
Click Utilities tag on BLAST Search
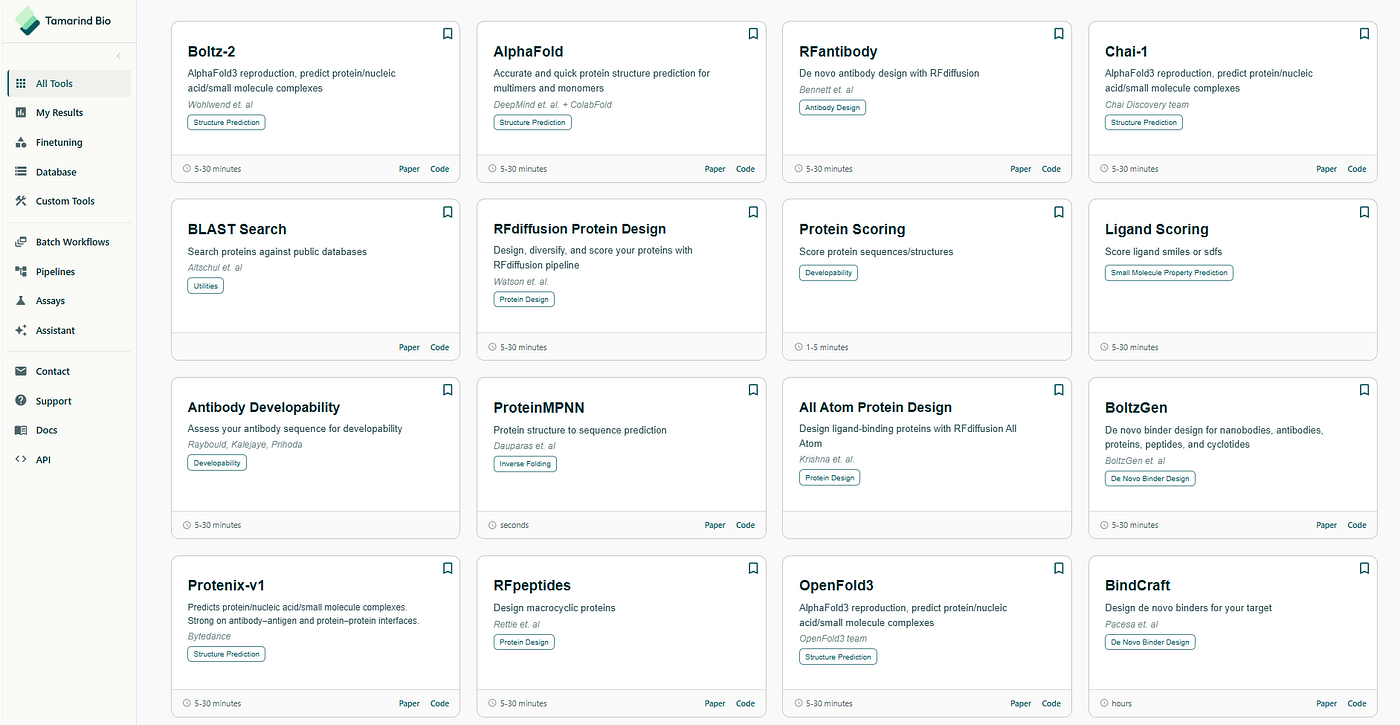[x=205, y=285]
